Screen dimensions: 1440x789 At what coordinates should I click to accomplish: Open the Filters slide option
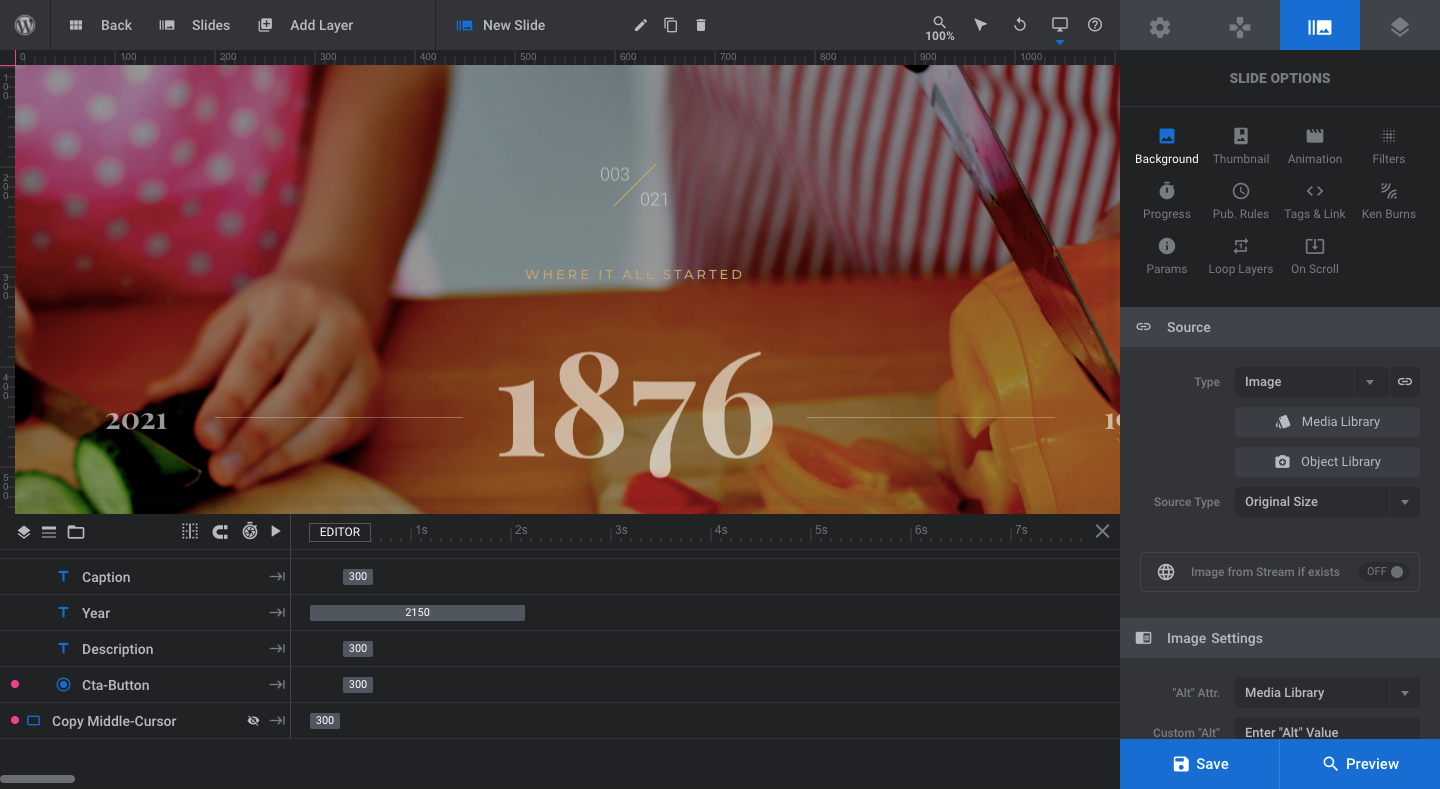pyautogui.click(x=1388, y=145)
